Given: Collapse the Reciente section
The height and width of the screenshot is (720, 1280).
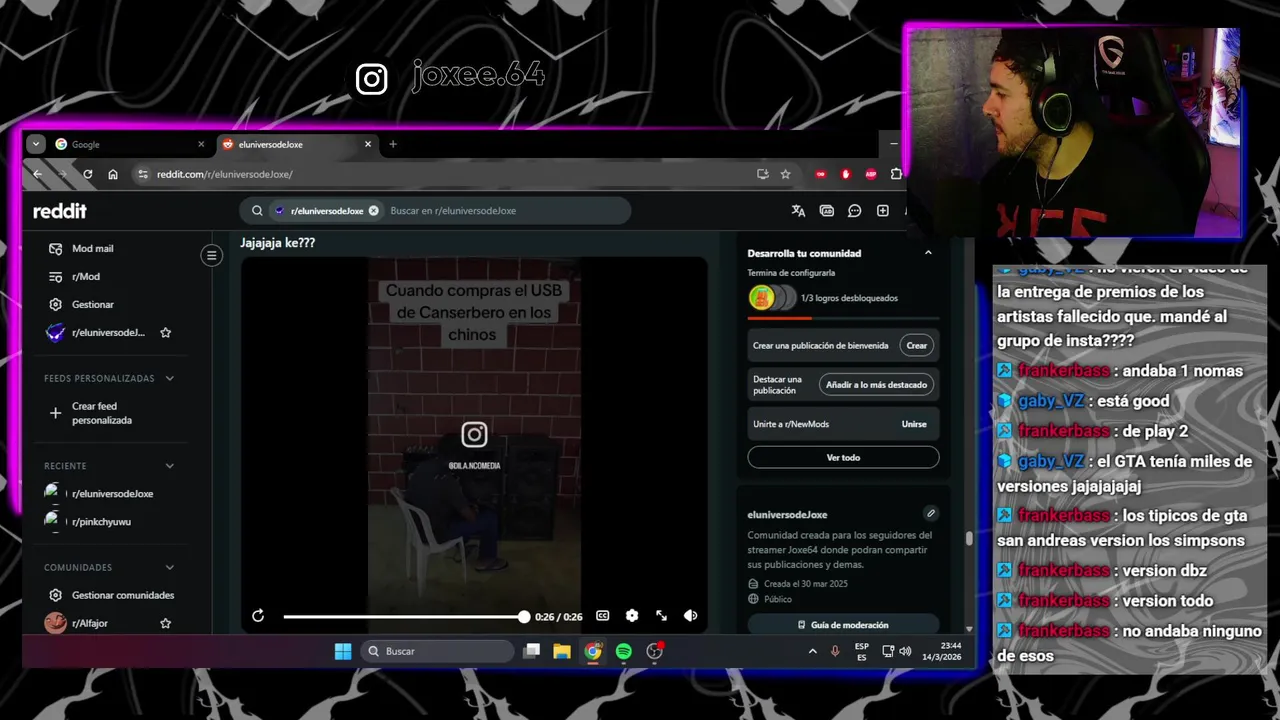Looking at the screenshot, I should (x=169, y=466).
